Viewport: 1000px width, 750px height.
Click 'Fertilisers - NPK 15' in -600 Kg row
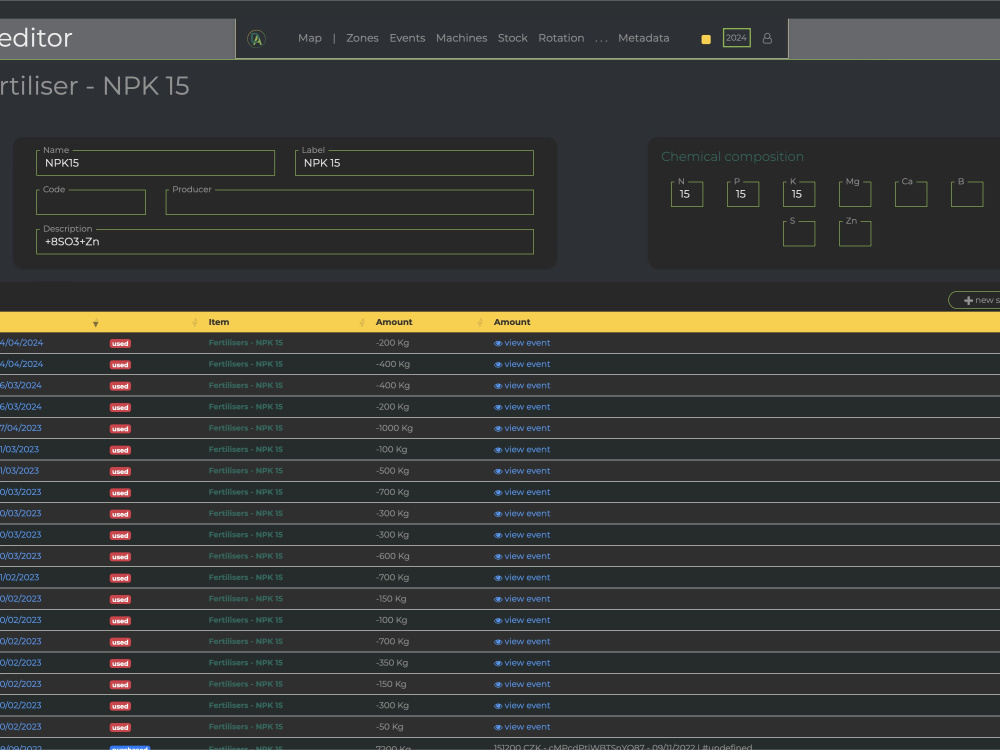tap(246, 556)
